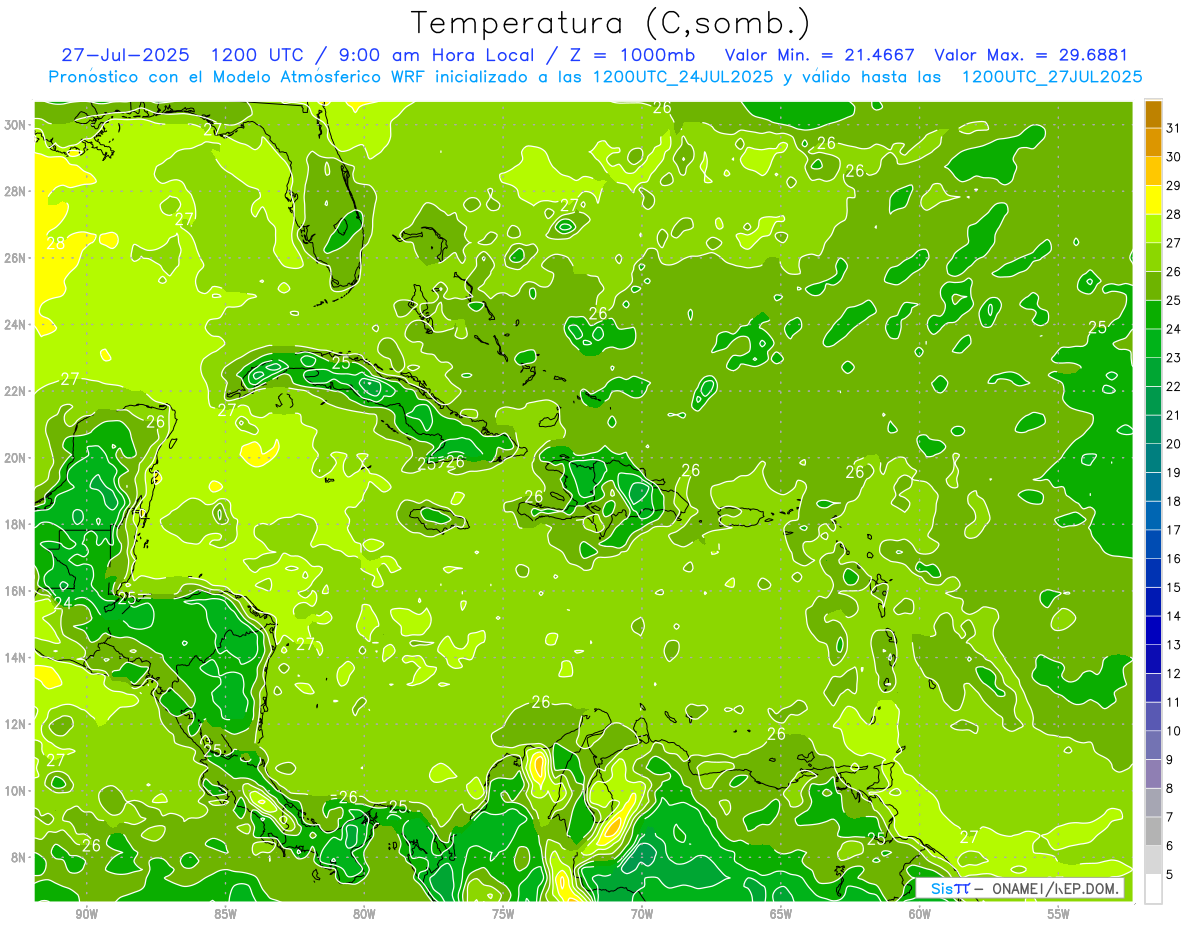Click the topmost brown band above legend value 31
This screenshot has width=1200, height=927.
(1153, 114)
